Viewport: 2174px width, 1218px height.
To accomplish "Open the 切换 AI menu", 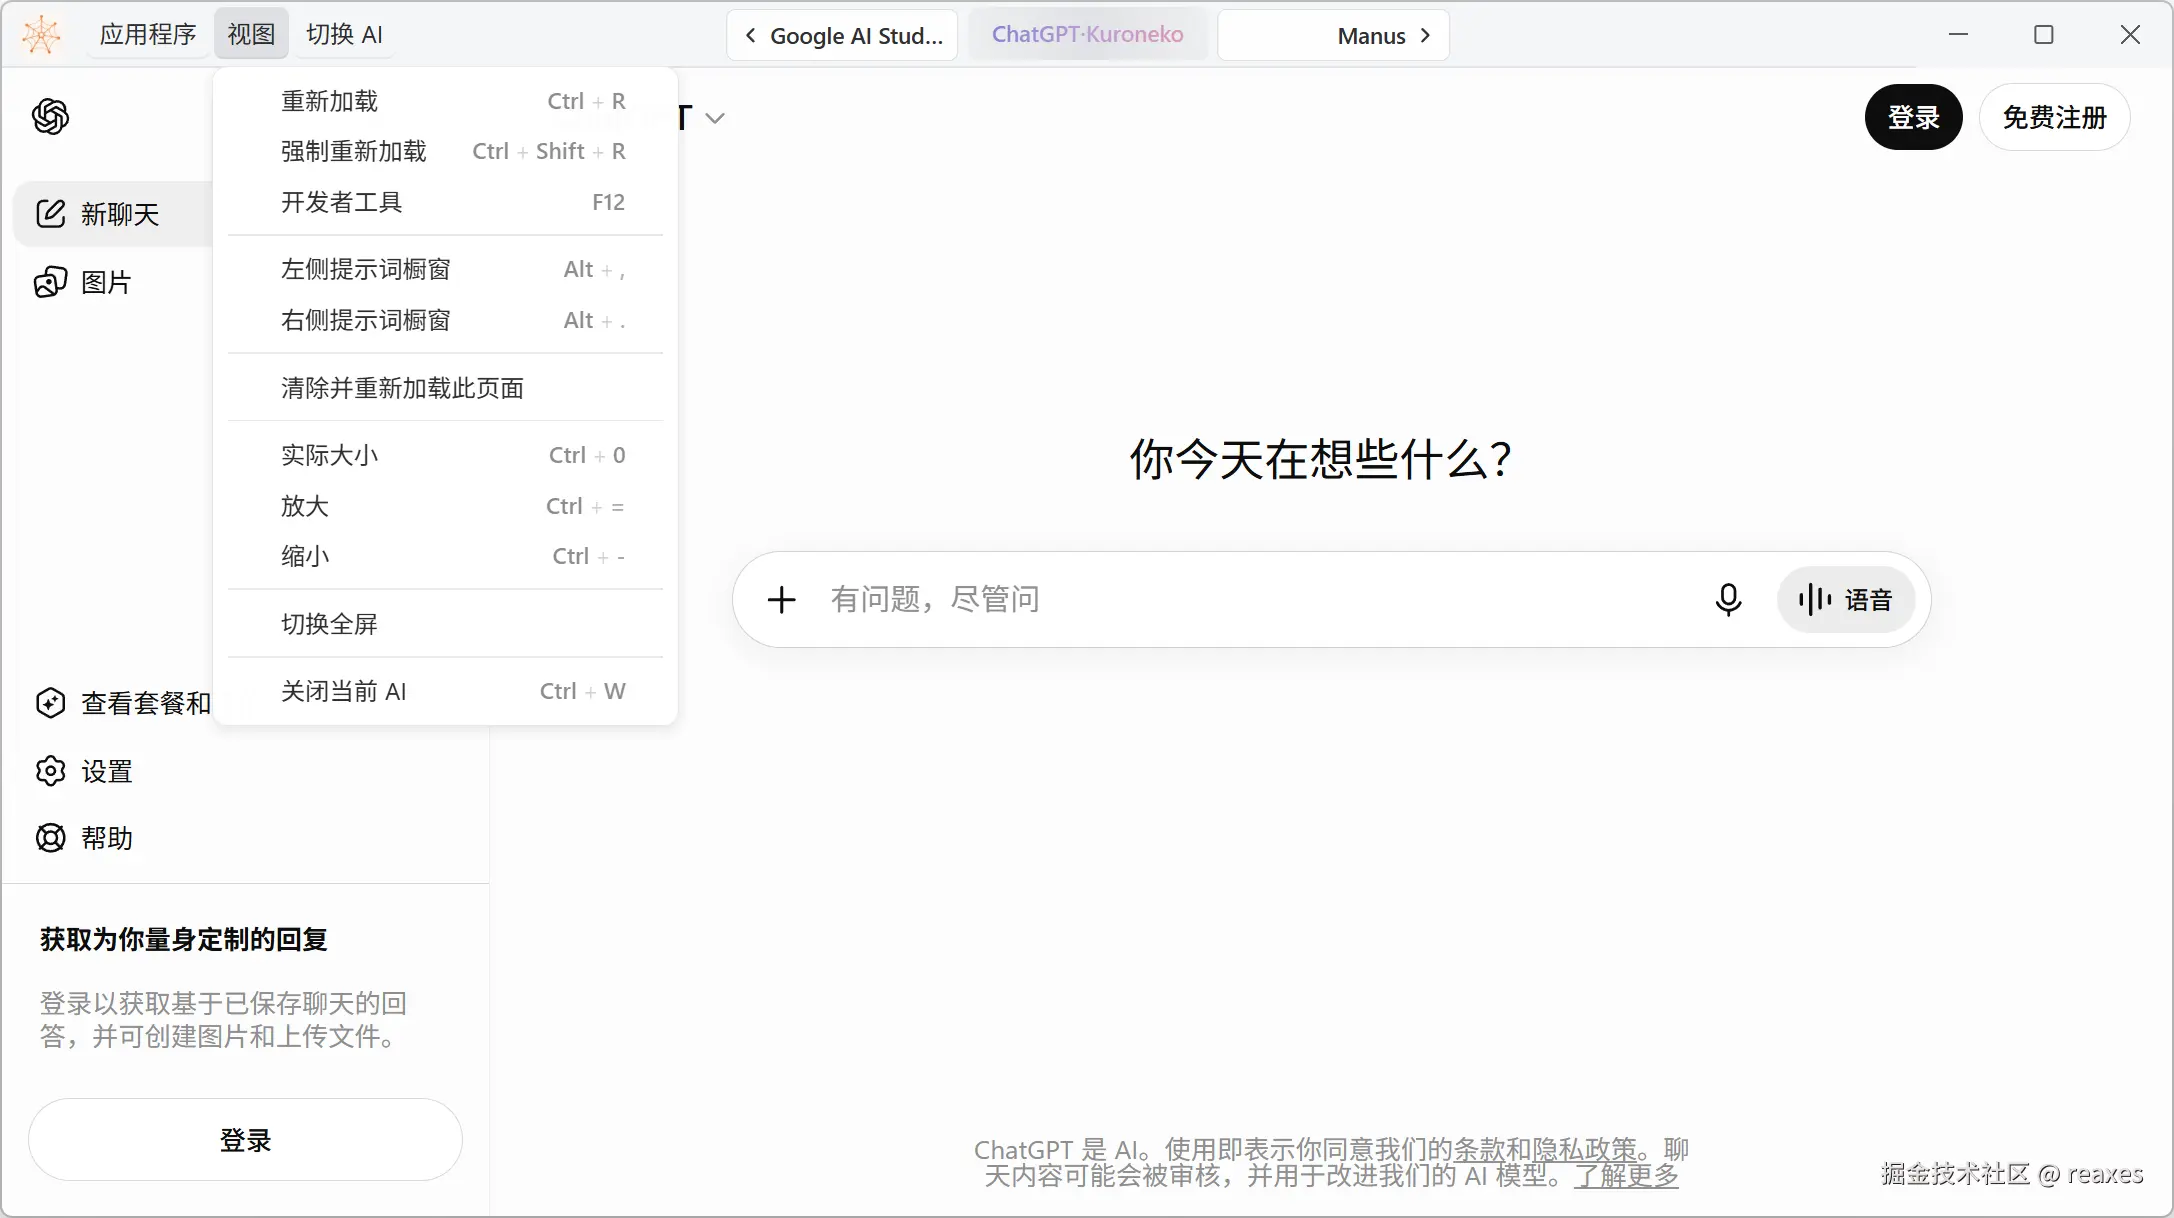I will tap(344, 34).
